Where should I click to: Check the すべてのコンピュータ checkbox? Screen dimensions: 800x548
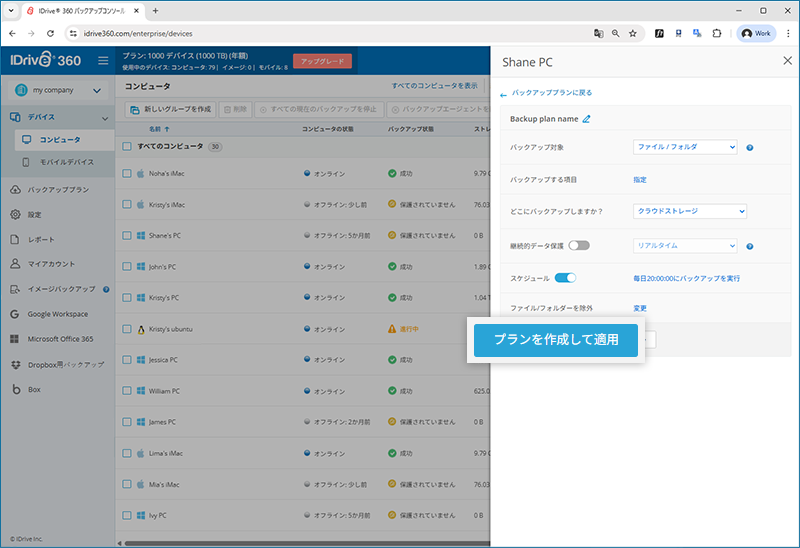click(127, 146)
